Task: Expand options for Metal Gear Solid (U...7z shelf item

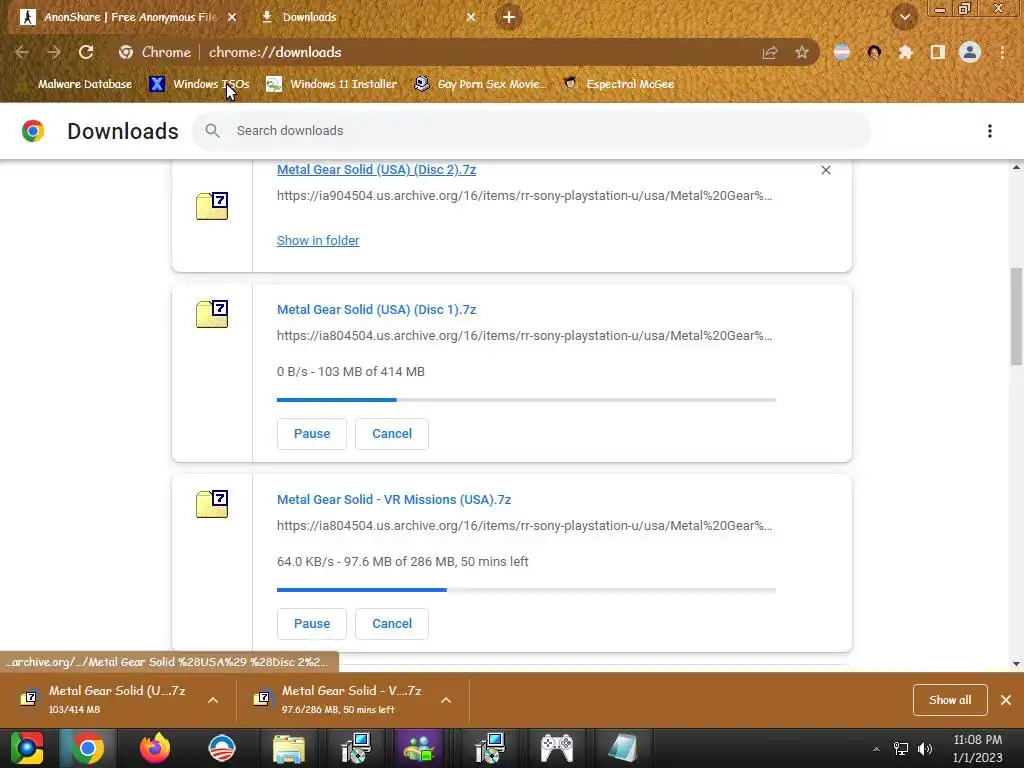Action: coord(213,700)
